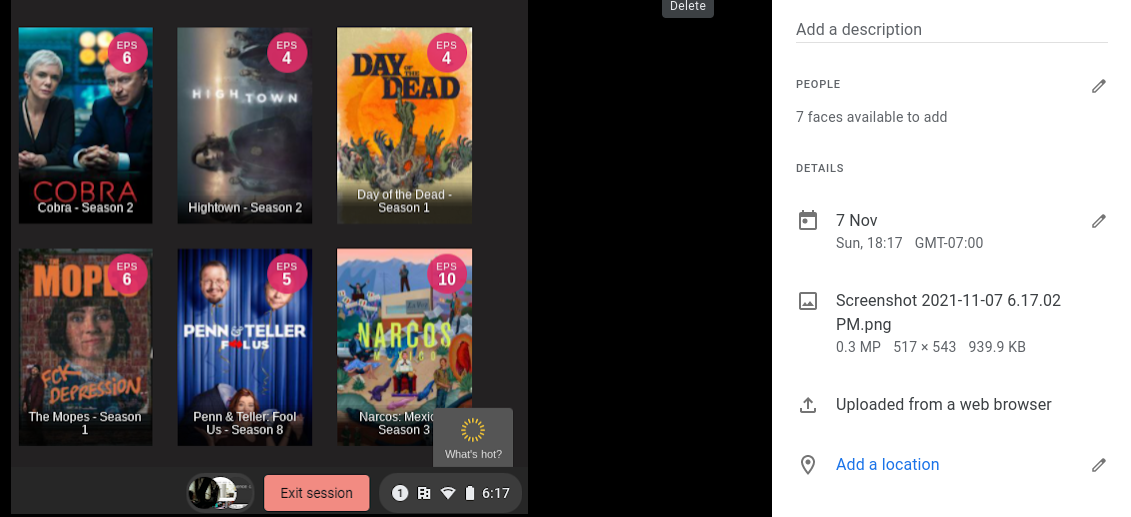The image size is (1131, 517).
Task: Select The Mopes Season 1 poster
Action: pyautogui.click(x=86, y=346)
